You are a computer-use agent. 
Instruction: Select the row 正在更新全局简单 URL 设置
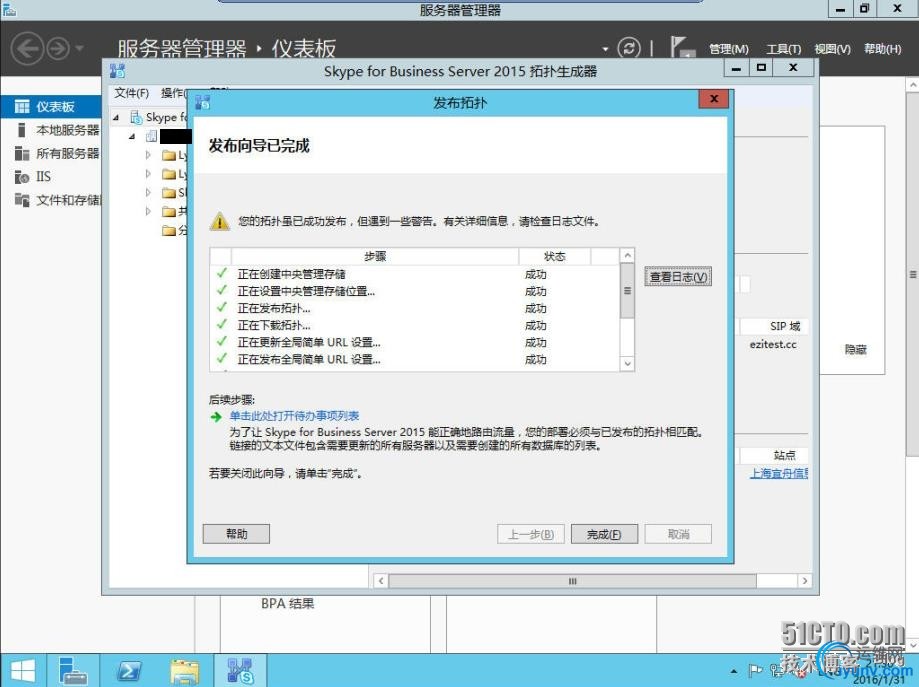pyautogui.click(x=414, y=342)
